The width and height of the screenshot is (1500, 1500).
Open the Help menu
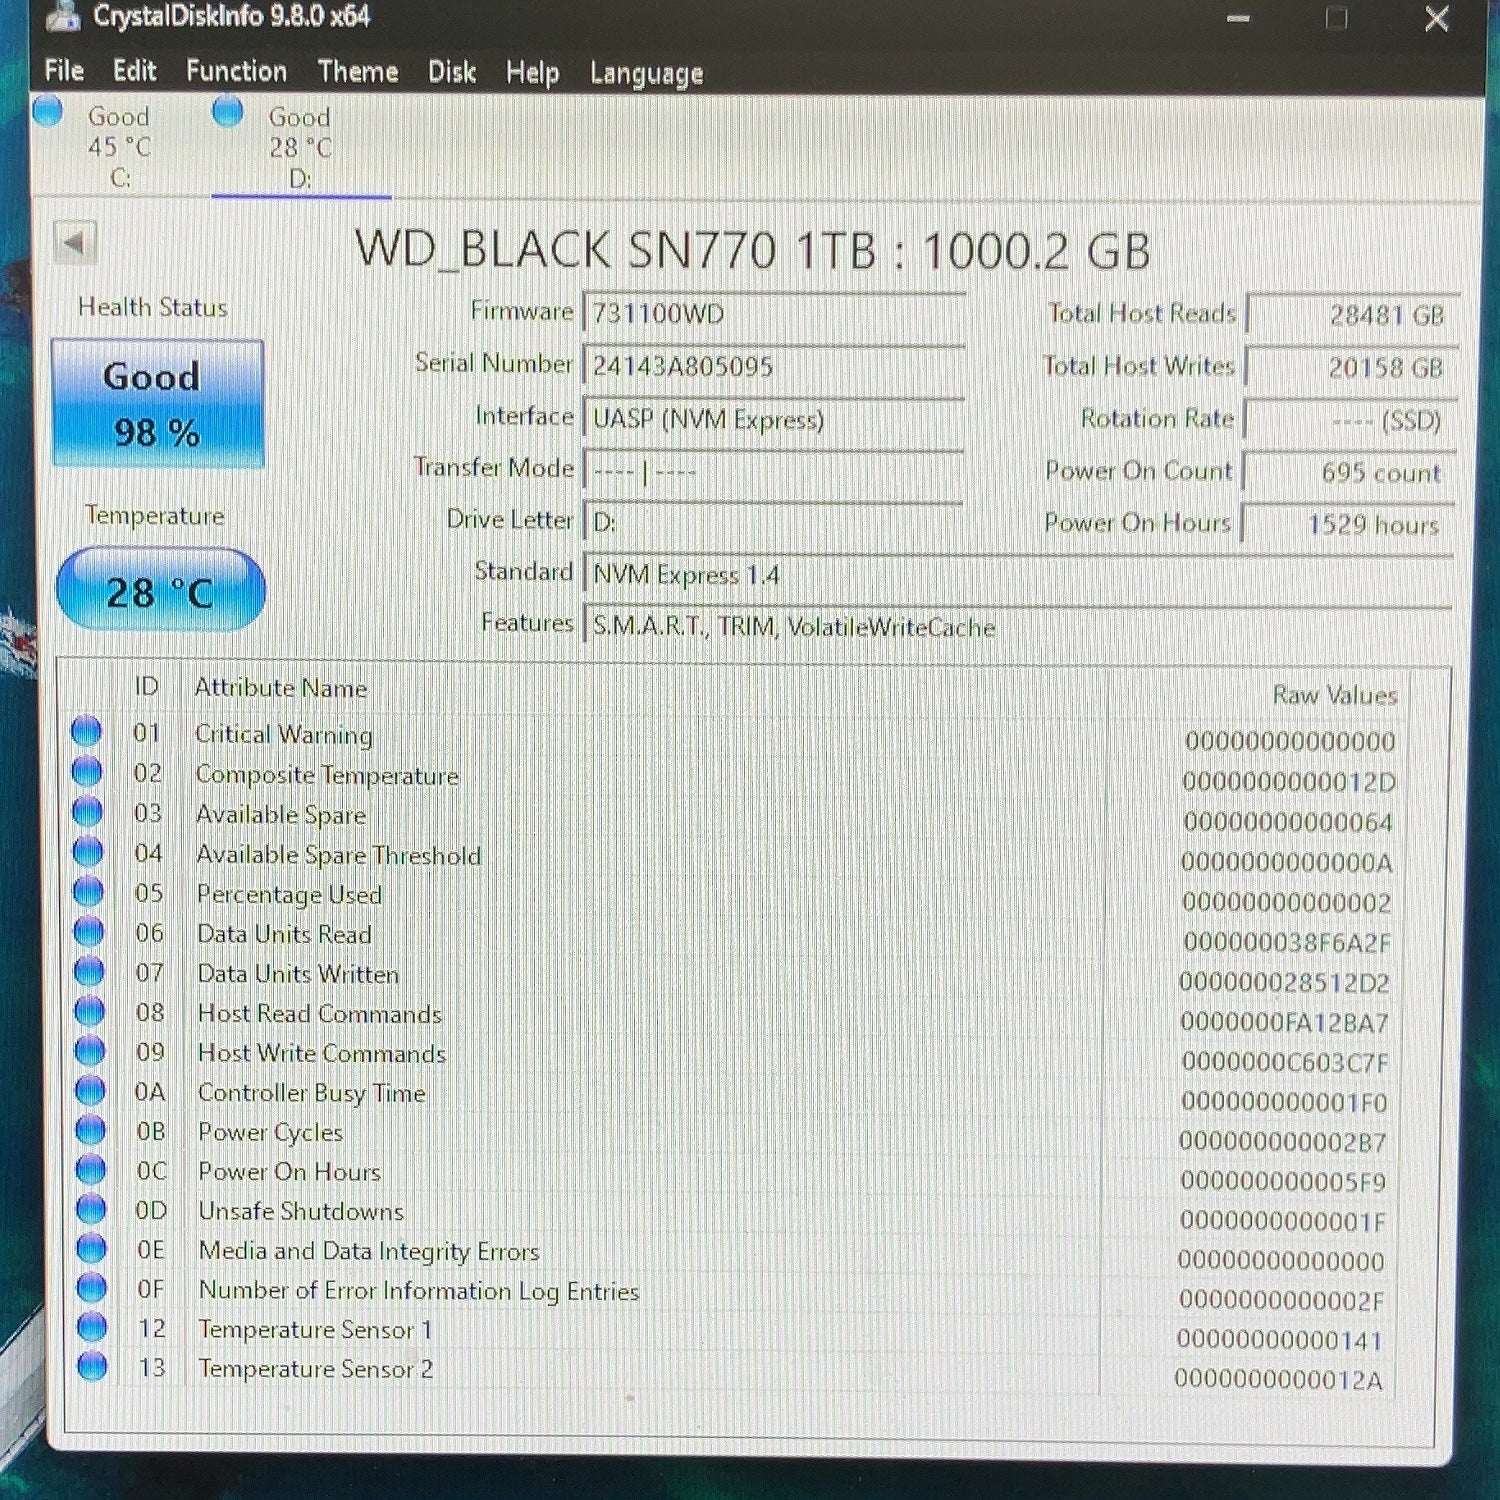pos(532,73)
